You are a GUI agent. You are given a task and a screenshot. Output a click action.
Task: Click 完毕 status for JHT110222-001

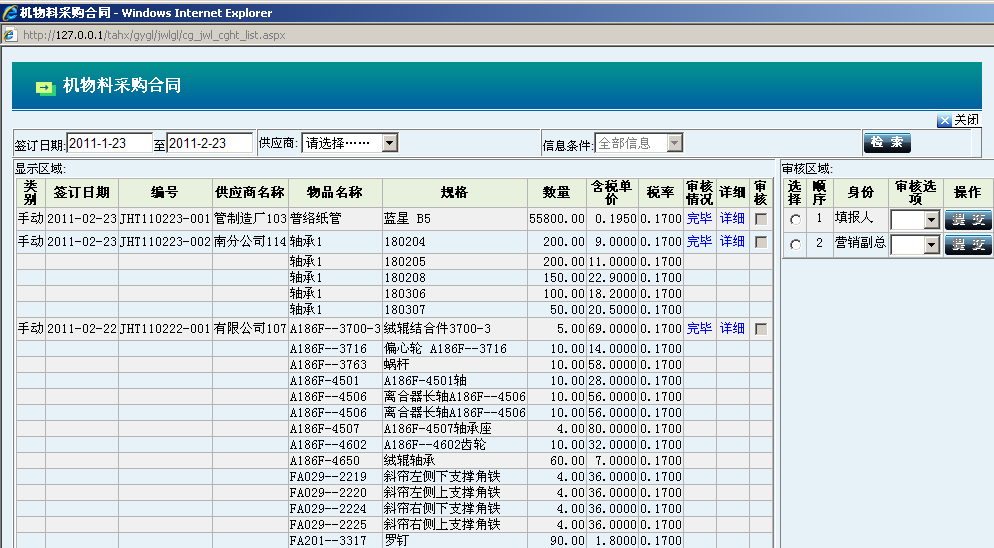click(699, 328)
